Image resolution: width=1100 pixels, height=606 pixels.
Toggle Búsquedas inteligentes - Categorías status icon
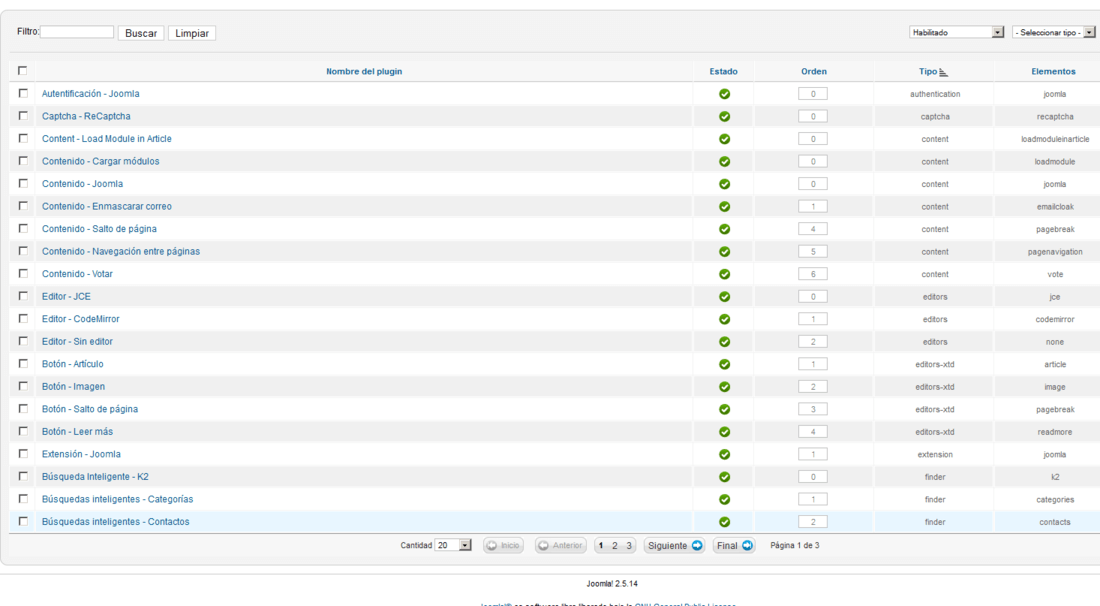724,499
